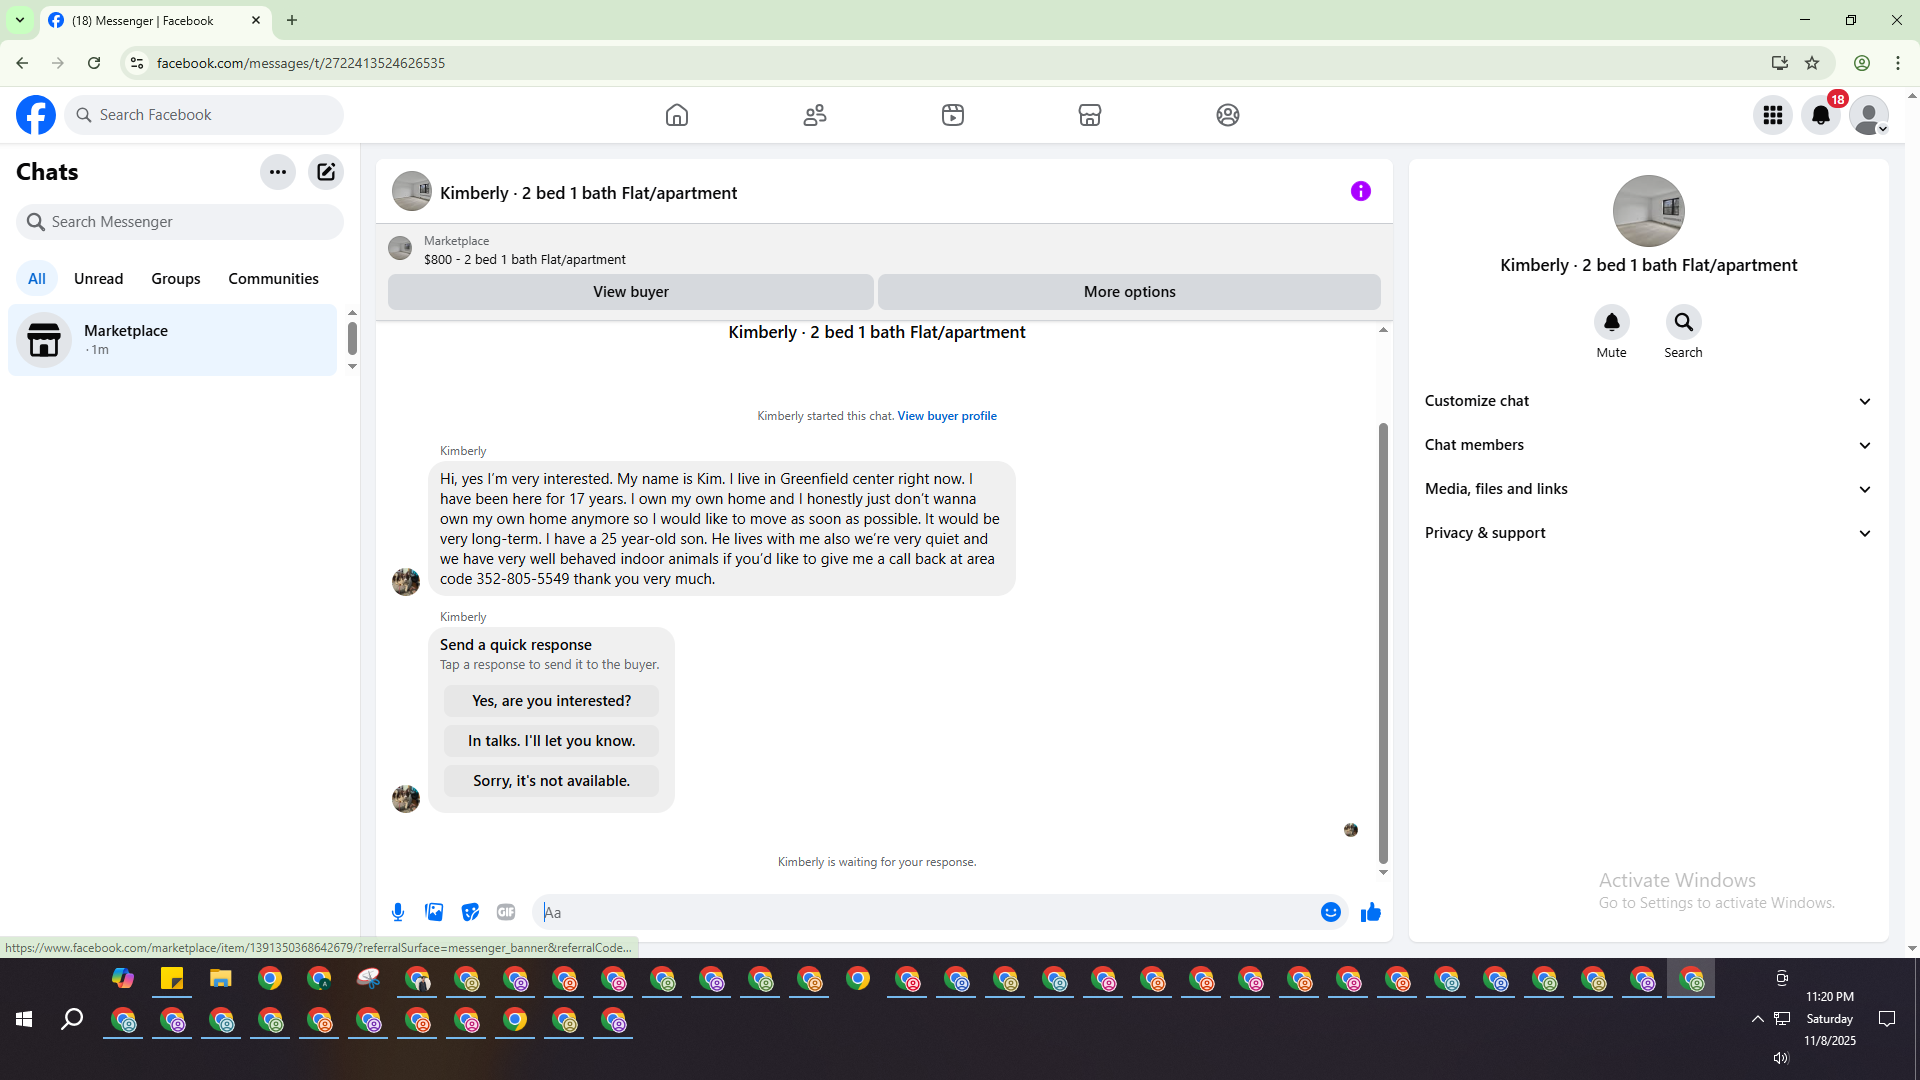Viewport: 1920px width, 1080px height.
Task: Open the GIF picker icon
Action: click(x=506, y=912)
